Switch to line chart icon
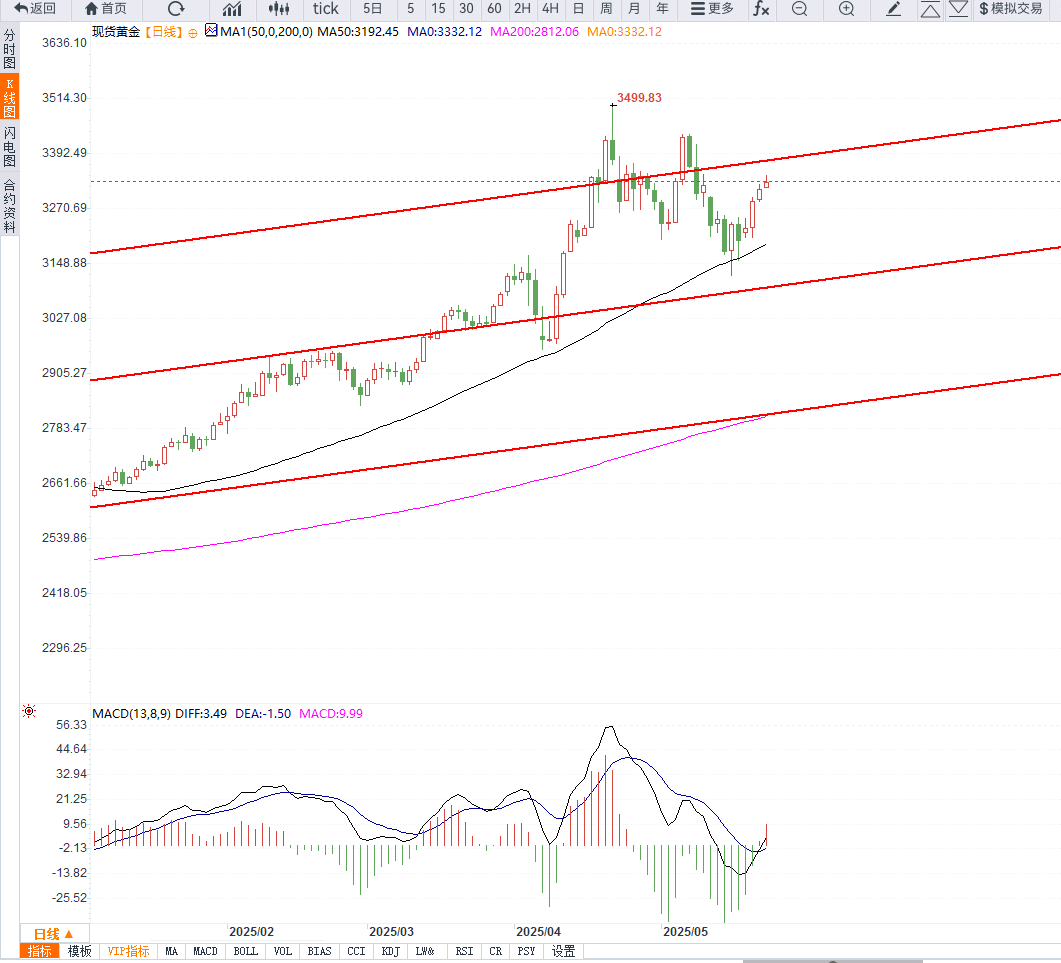Viewport: 1061px width, 963px height. pos(232,9)
